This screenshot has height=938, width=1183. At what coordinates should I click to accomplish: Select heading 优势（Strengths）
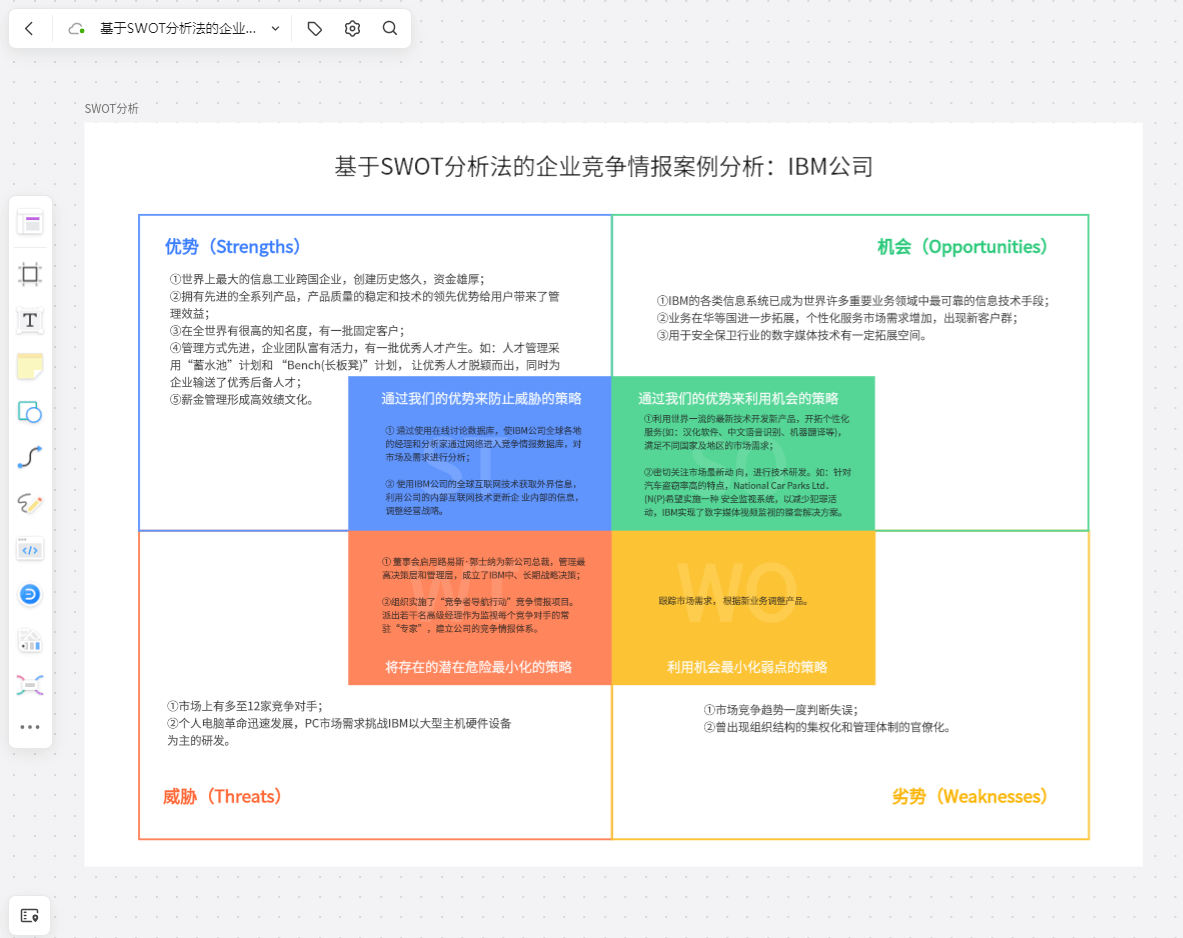coord(232,247)
